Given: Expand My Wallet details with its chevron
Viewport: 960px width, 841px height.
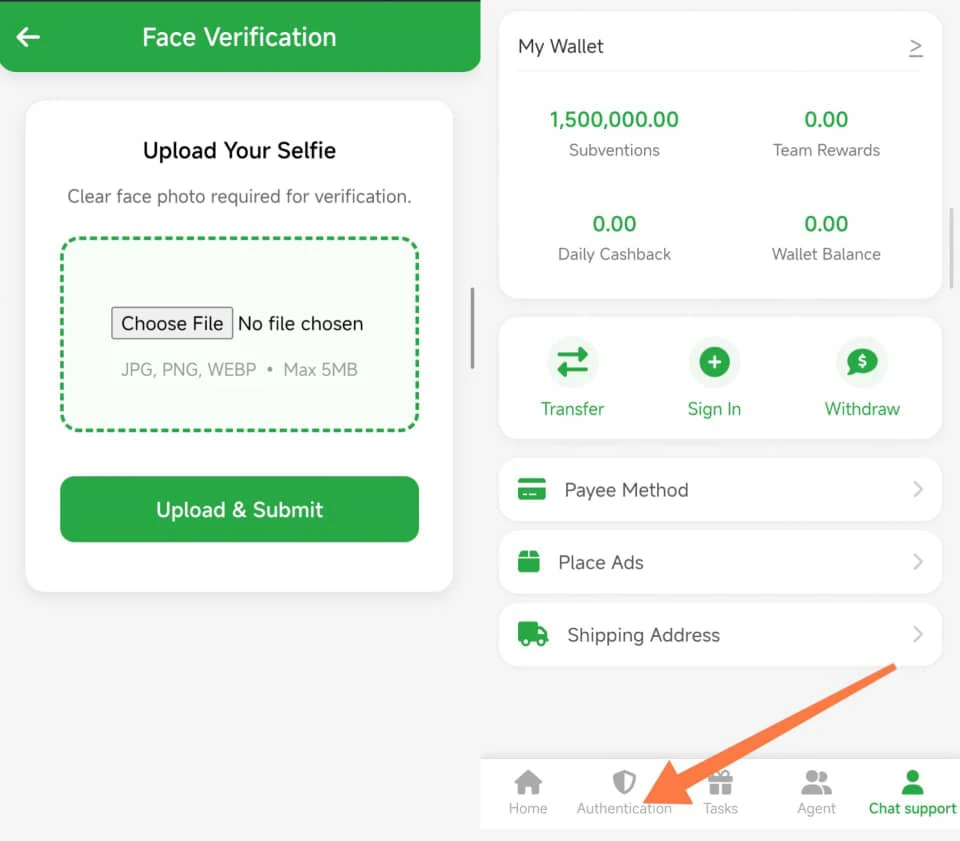Looking at the screenshot, I should (916, 47).
